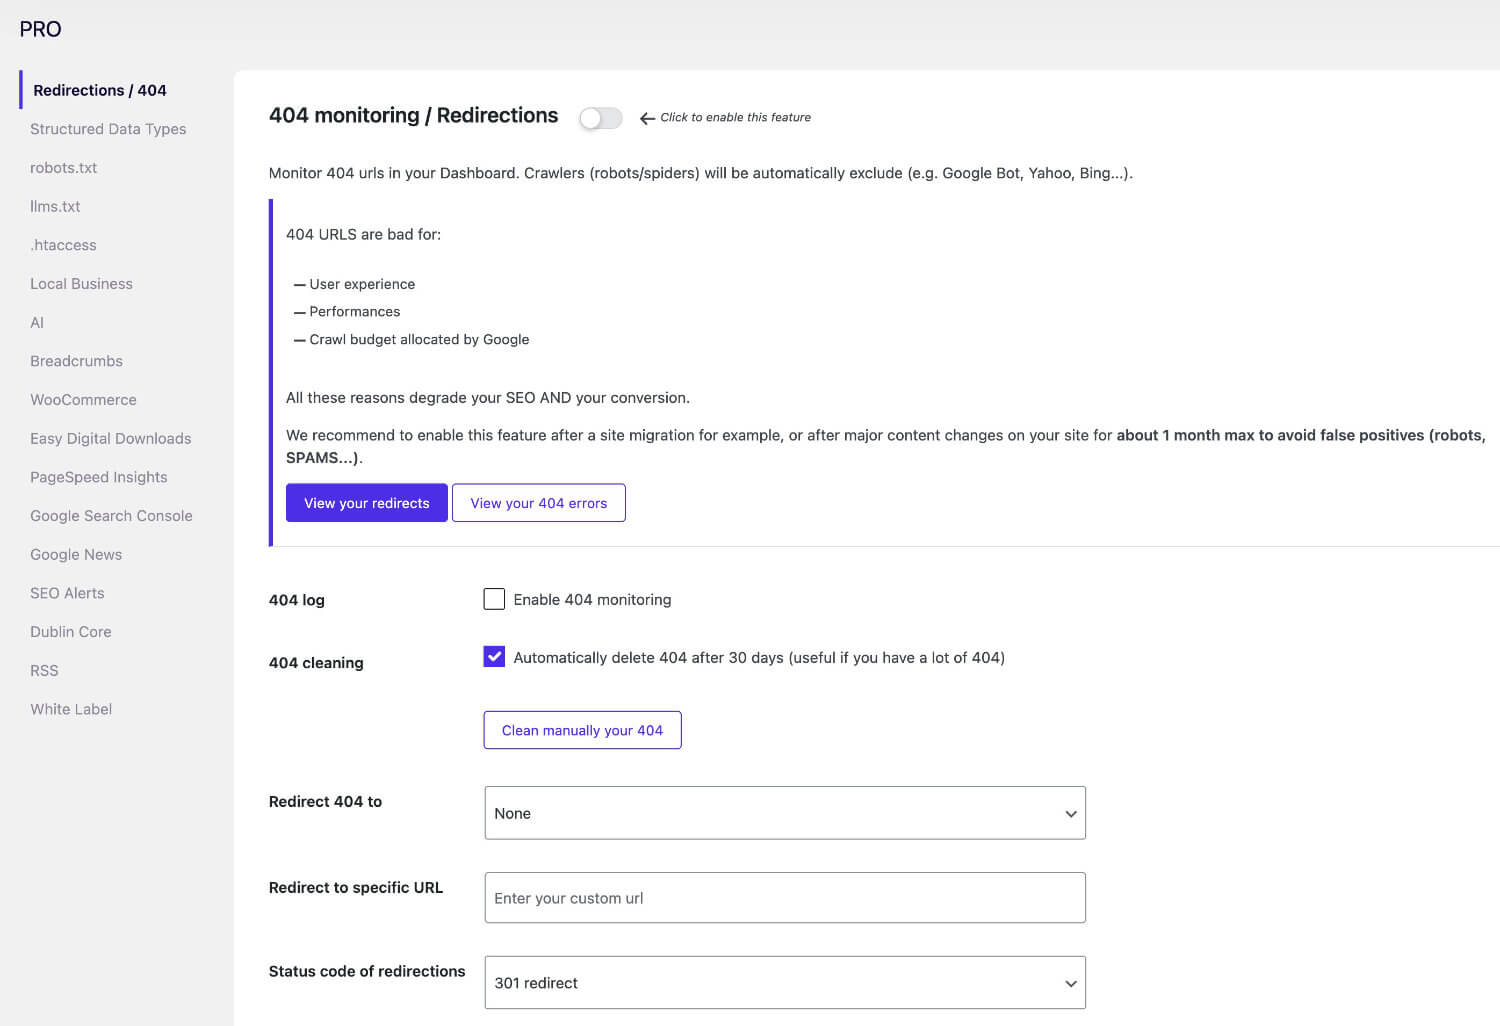
Task: Enable 404 monitoring checkbox
Action: click(494, 599)
